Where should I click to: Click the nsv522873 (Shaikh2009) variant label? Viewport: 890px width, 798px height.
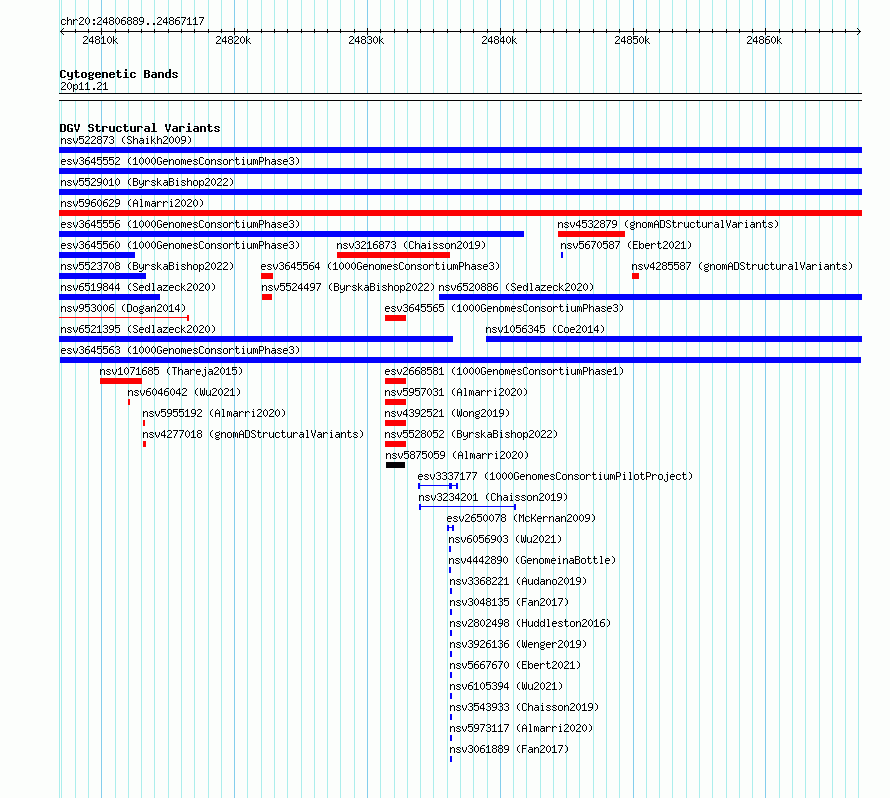tap(126, 140)
